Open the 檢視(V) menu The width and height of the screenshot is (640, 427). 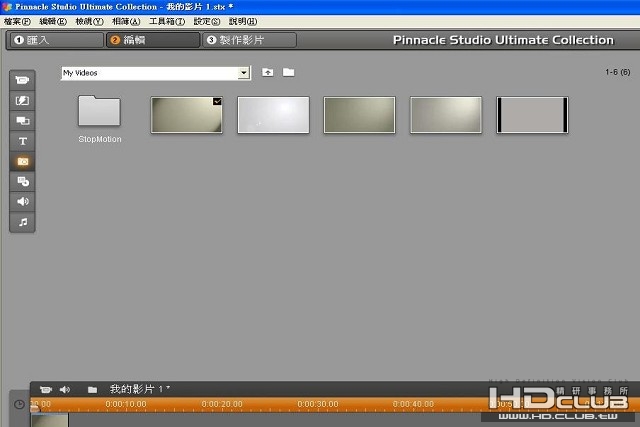pyautogui.click(x=89, y=22)
